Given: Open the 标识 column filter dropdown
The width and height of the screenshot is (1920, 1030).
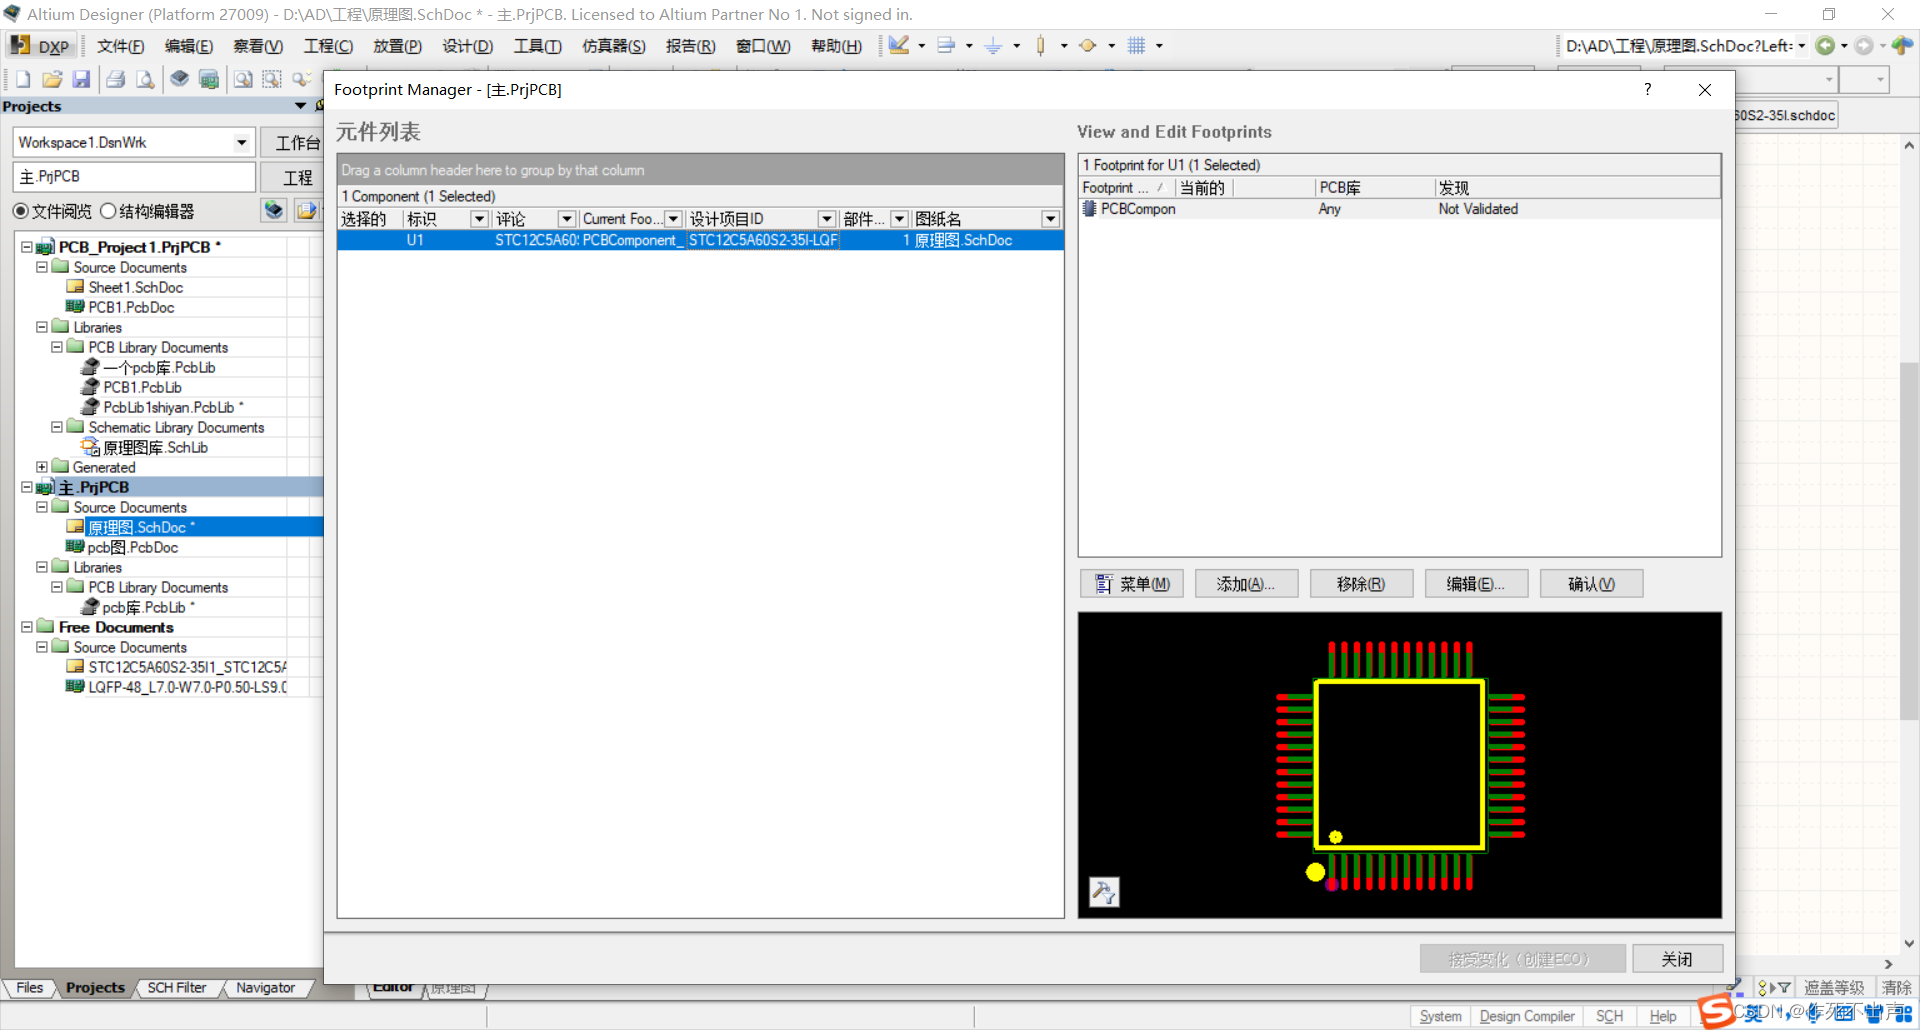Looking at the screenshot, I should pyautogui.click(x=479, y=219).
